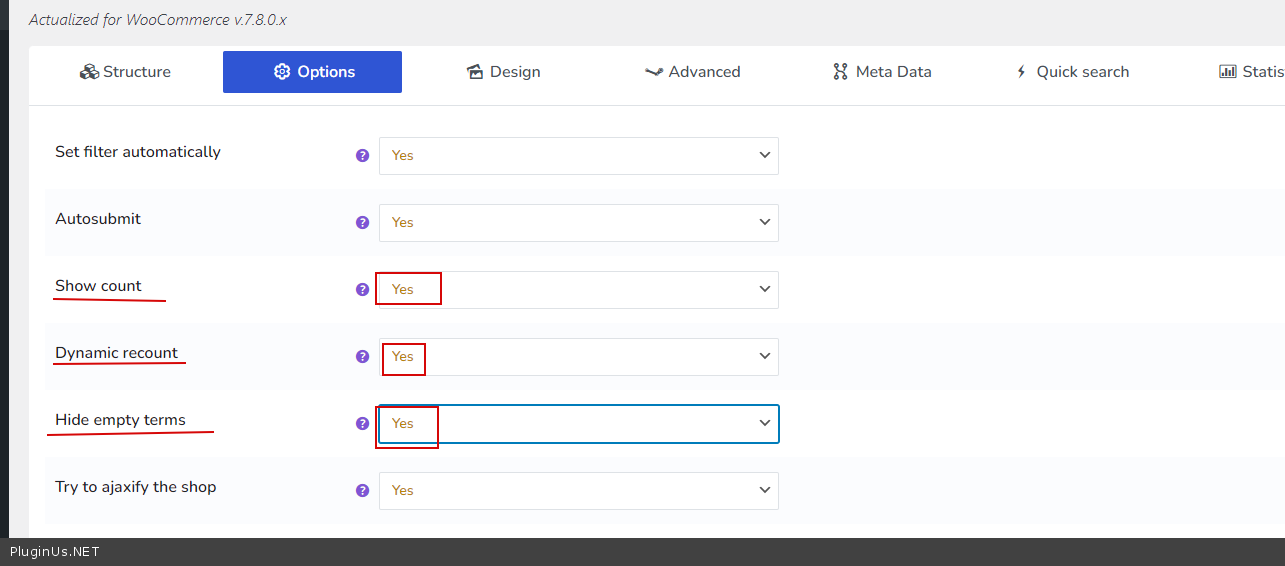This screenshot has height=566, width=1285.
Task: Click Dynamic recount help question icon
Action: pos(363,357)
